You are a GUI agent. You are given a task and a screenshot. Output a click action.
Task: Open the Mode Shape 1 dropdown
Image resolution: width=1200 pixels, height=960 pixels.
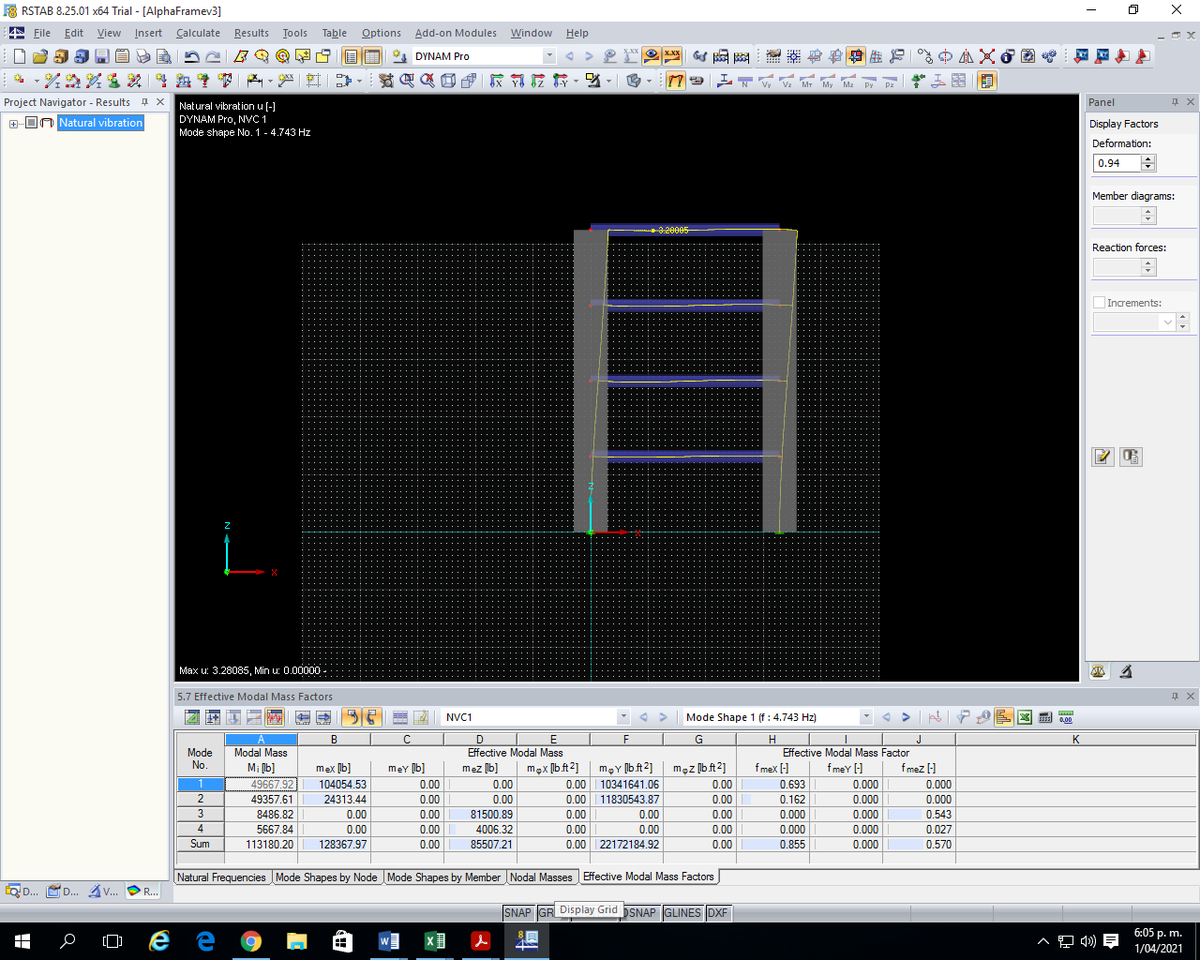865,717
